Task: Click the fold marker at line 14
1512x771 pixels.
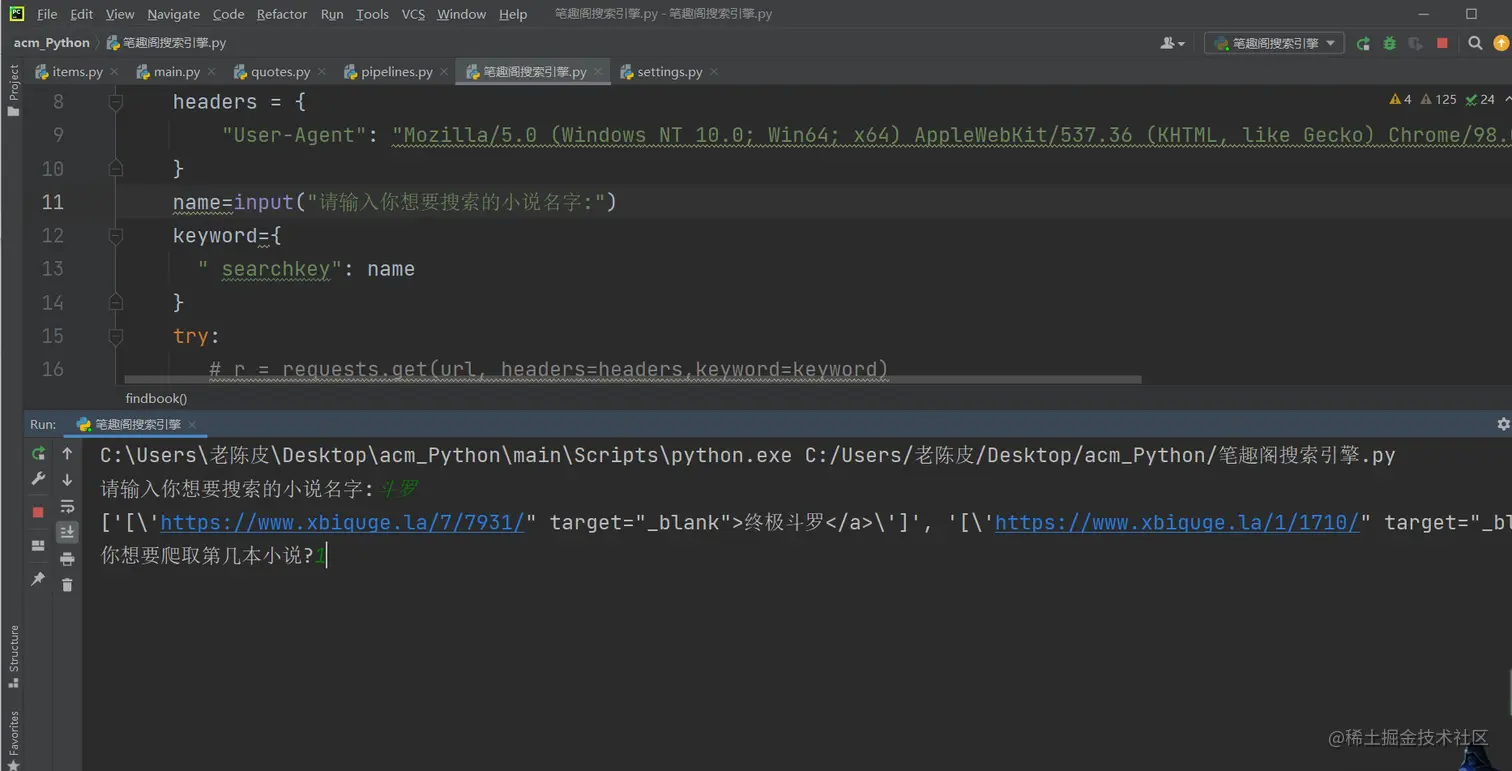Action: (116, 302)
